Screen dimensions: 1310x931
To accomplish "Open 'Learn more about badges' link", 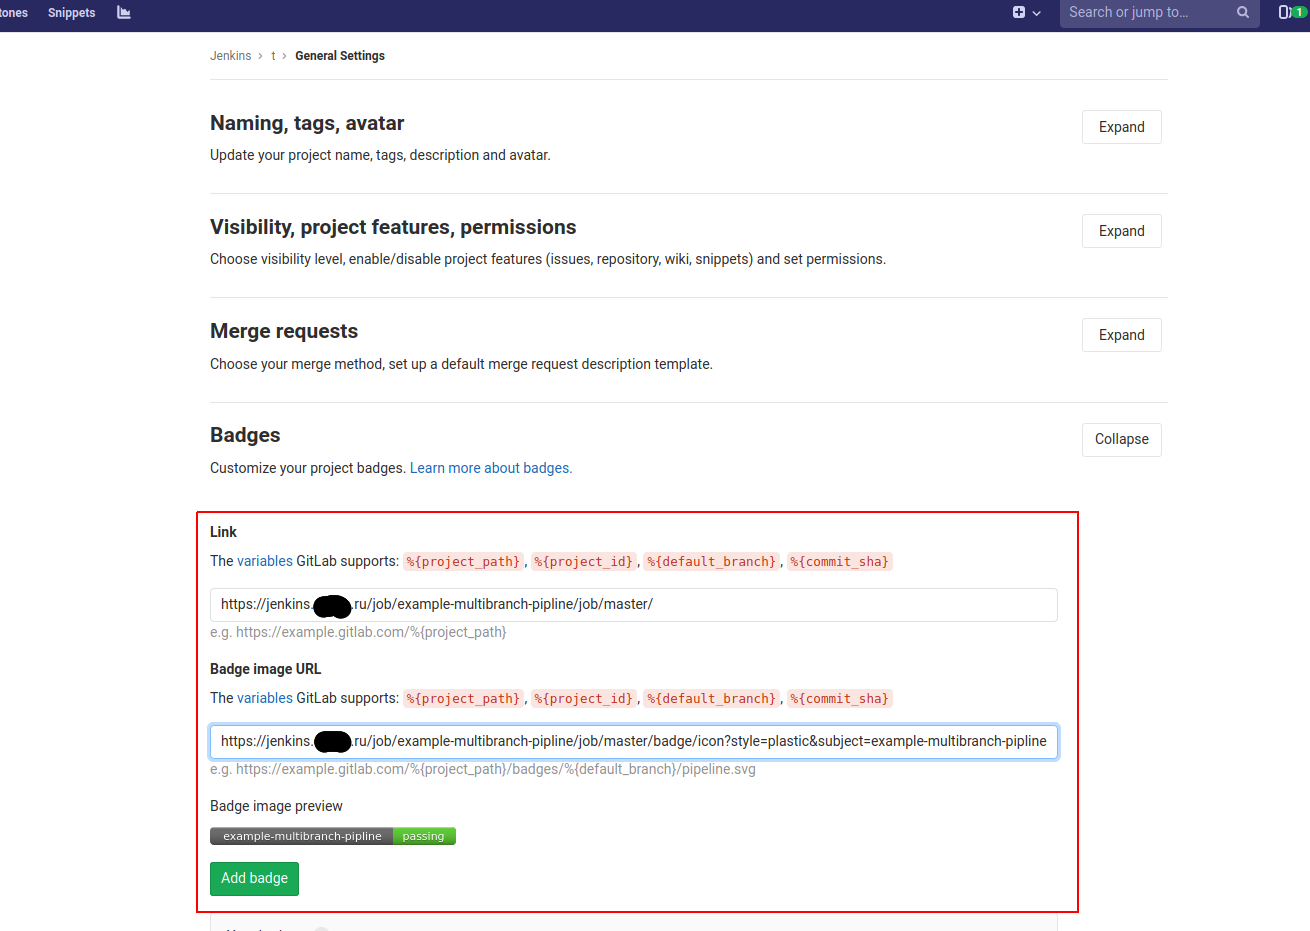I will pos(490,468).
